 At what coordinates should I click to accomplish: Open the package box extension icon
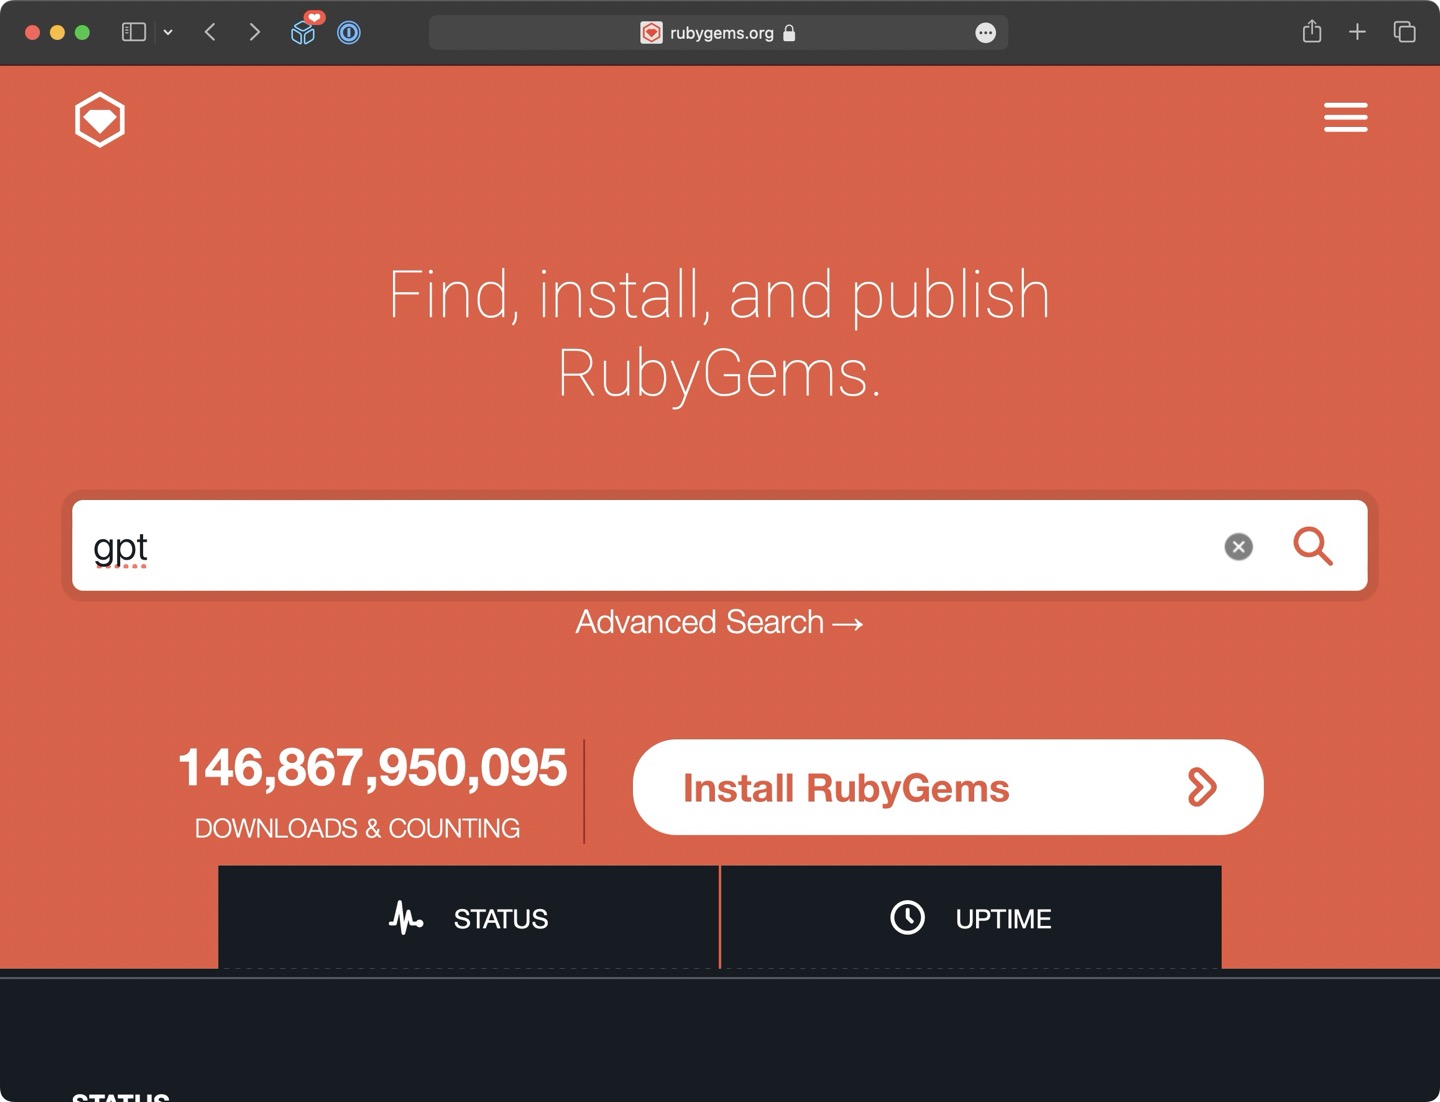(303, 33)
